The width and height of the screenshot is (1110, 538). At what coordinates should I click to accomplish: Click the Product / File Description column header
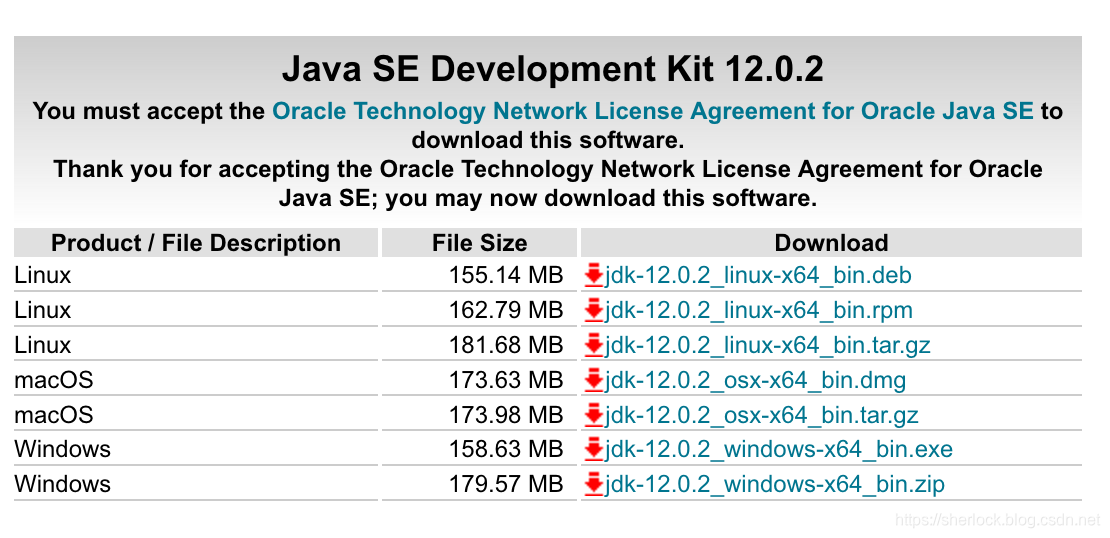point(196,243)
